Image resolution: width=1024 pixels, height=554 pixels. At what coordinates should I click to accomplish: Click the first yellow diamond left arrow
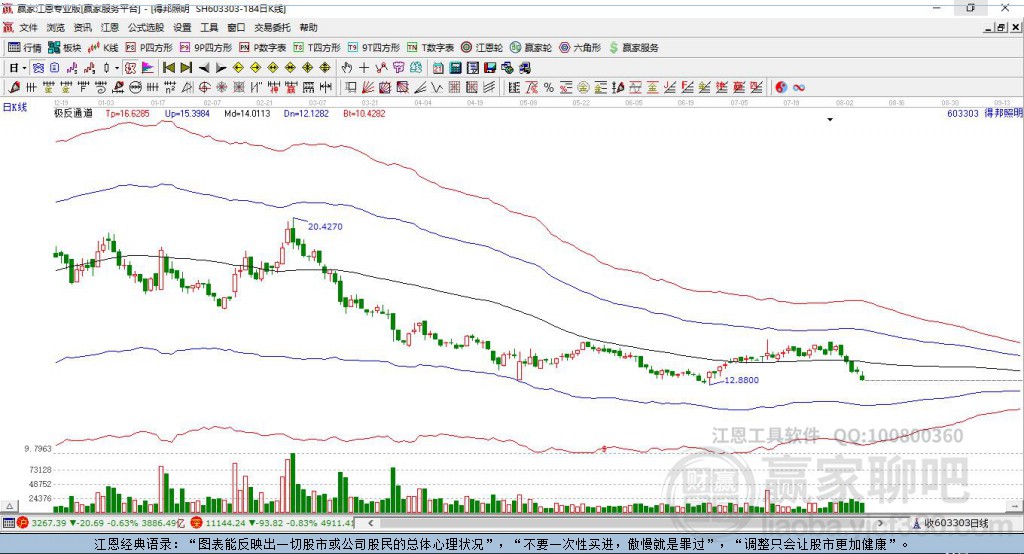[238, 68]
